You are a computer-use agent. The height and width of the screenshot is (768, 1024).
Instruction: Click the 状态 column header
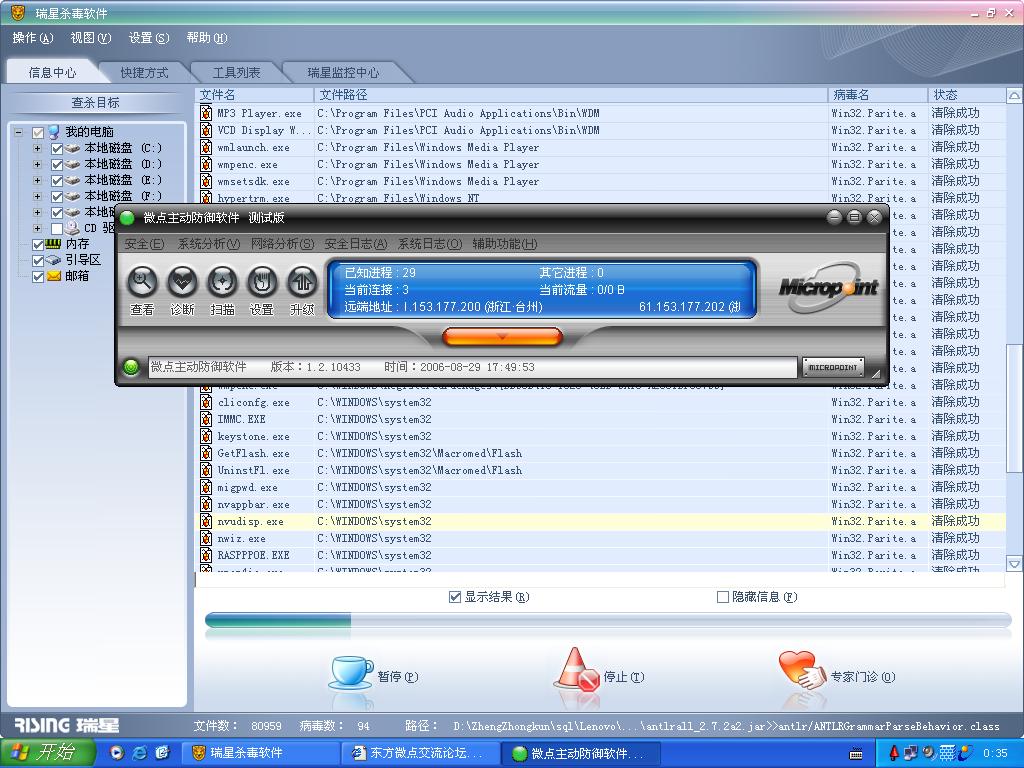coord(967,95)
